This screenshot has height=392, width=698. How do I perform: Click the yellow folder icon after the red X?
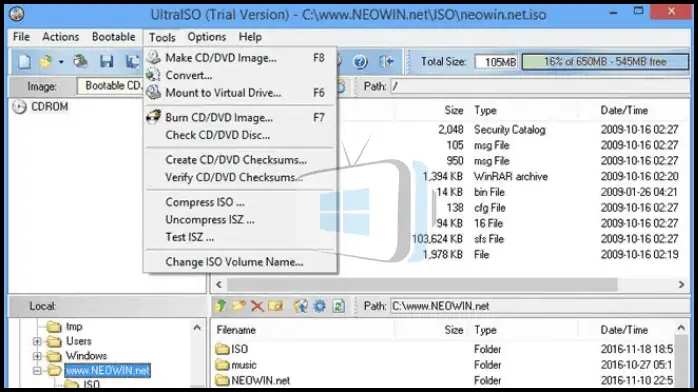[x=276, y=306]
